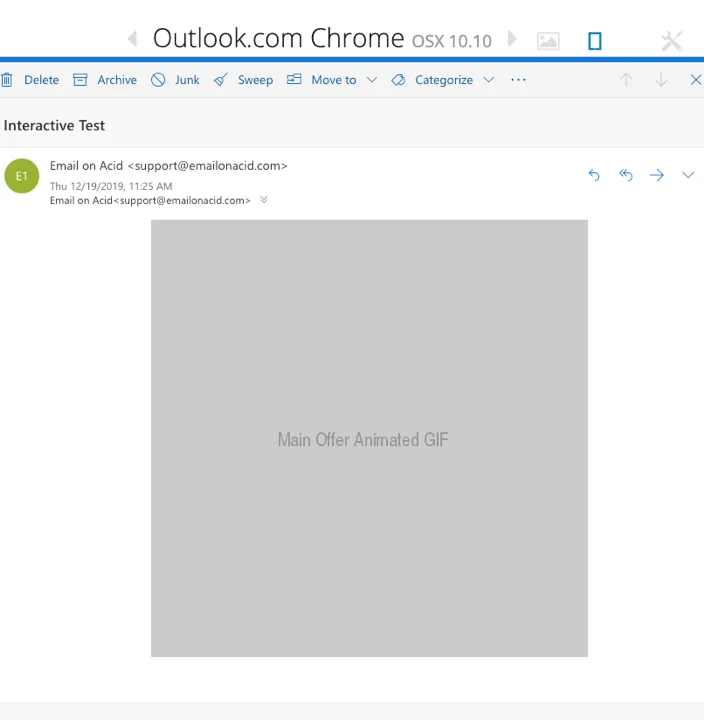Screen dimensions: 704x720
Task: Close the email reading pane
Action: coord(696,80)
